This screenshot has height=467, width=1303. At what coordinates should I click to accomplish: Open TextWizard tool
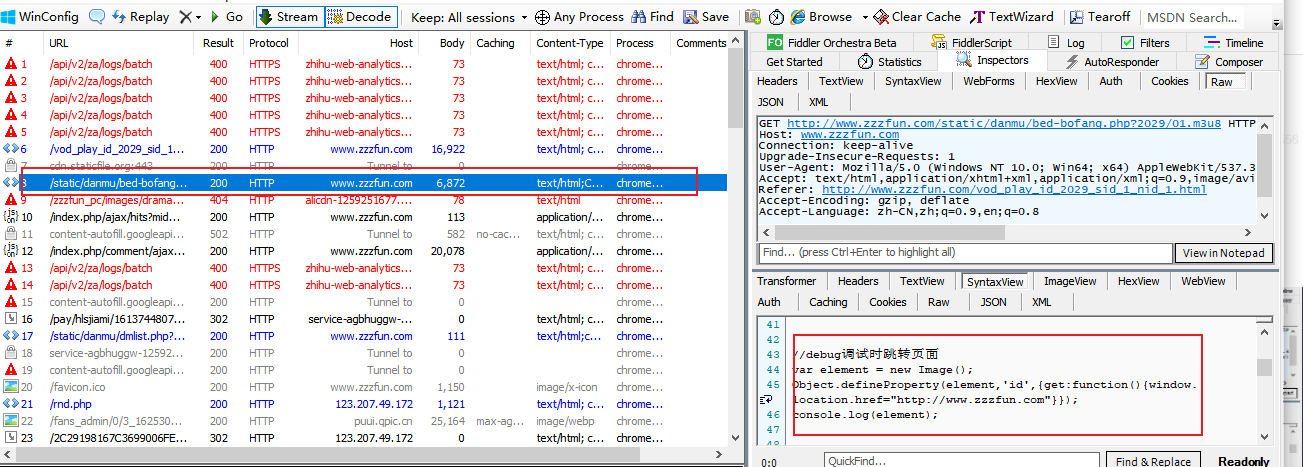point(1012,17)
